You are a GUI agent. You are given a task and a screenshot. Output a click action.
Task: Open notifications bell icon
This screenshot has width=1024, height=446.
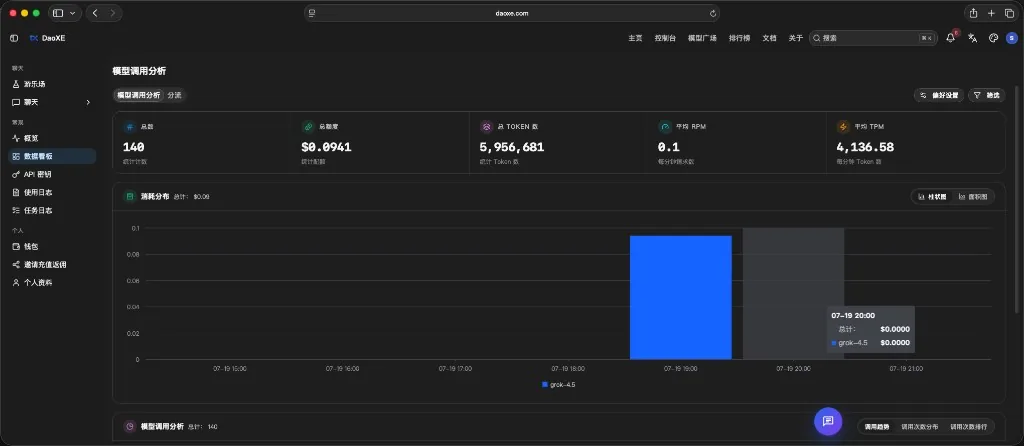click(x=950, y=39)
